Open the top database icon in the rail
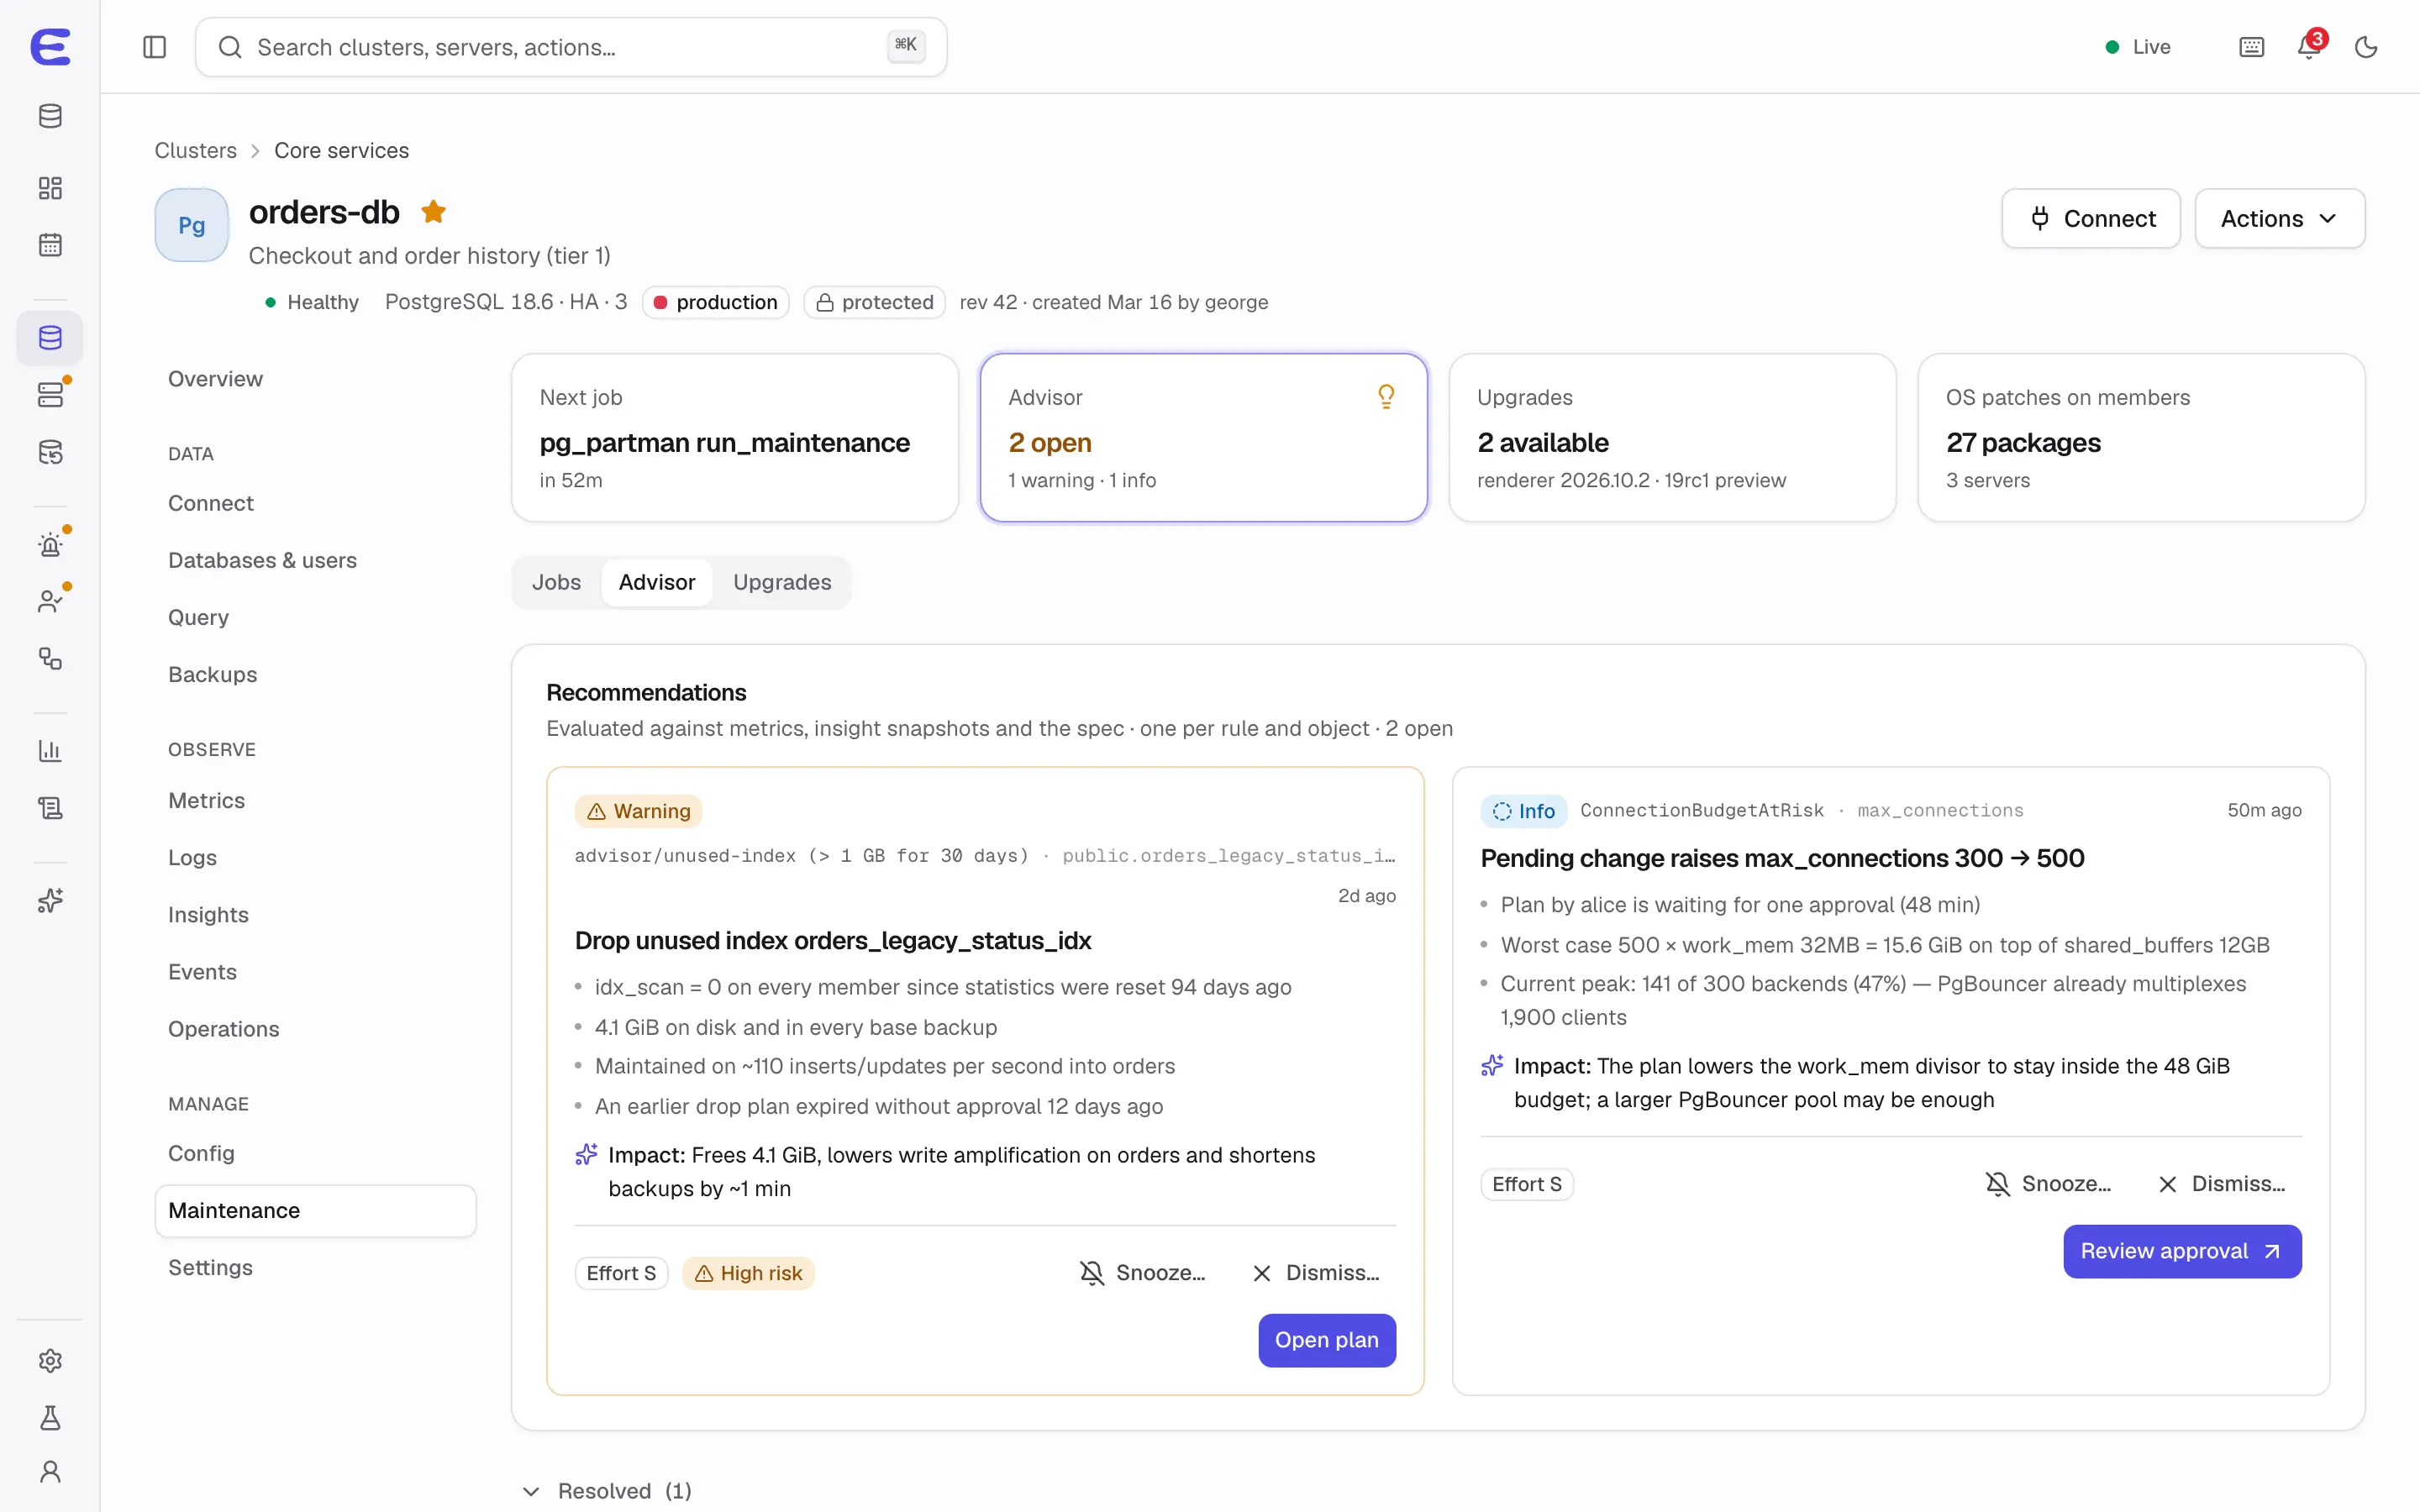2420x1512 pixels. pyautogui.click(x=50, y=116)
